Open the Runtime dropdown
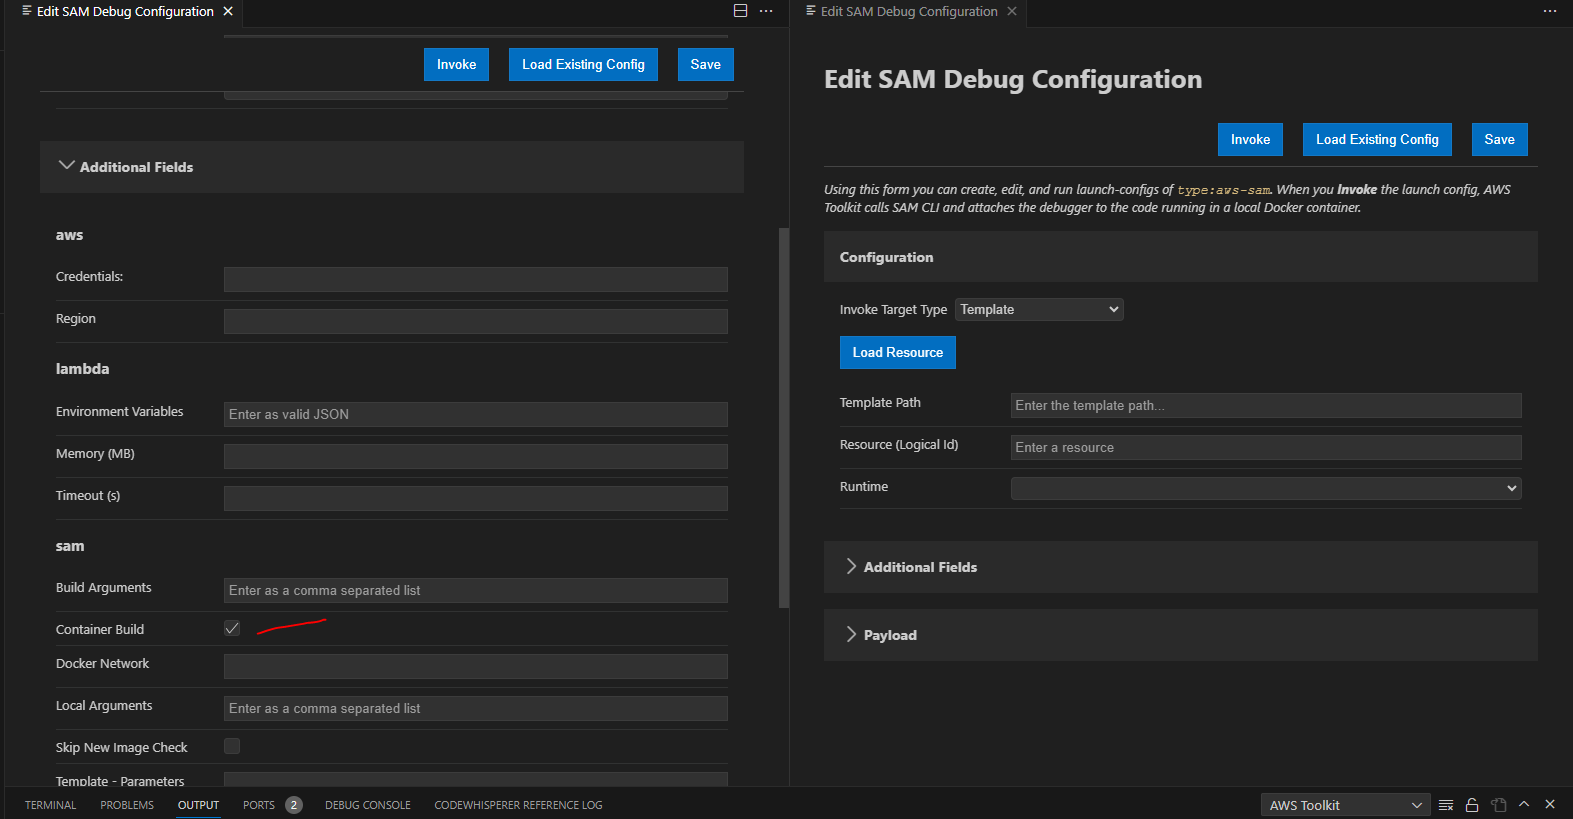 point(1266,488)
